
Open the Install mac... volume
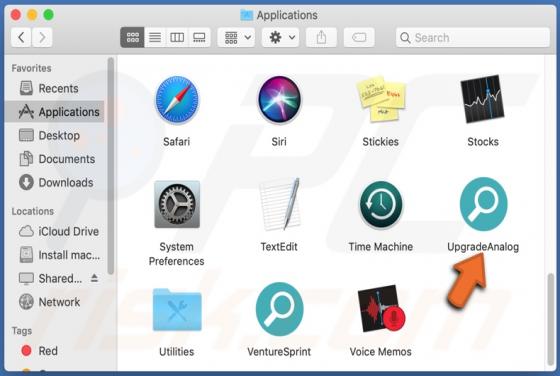click(x=54, y=255)
